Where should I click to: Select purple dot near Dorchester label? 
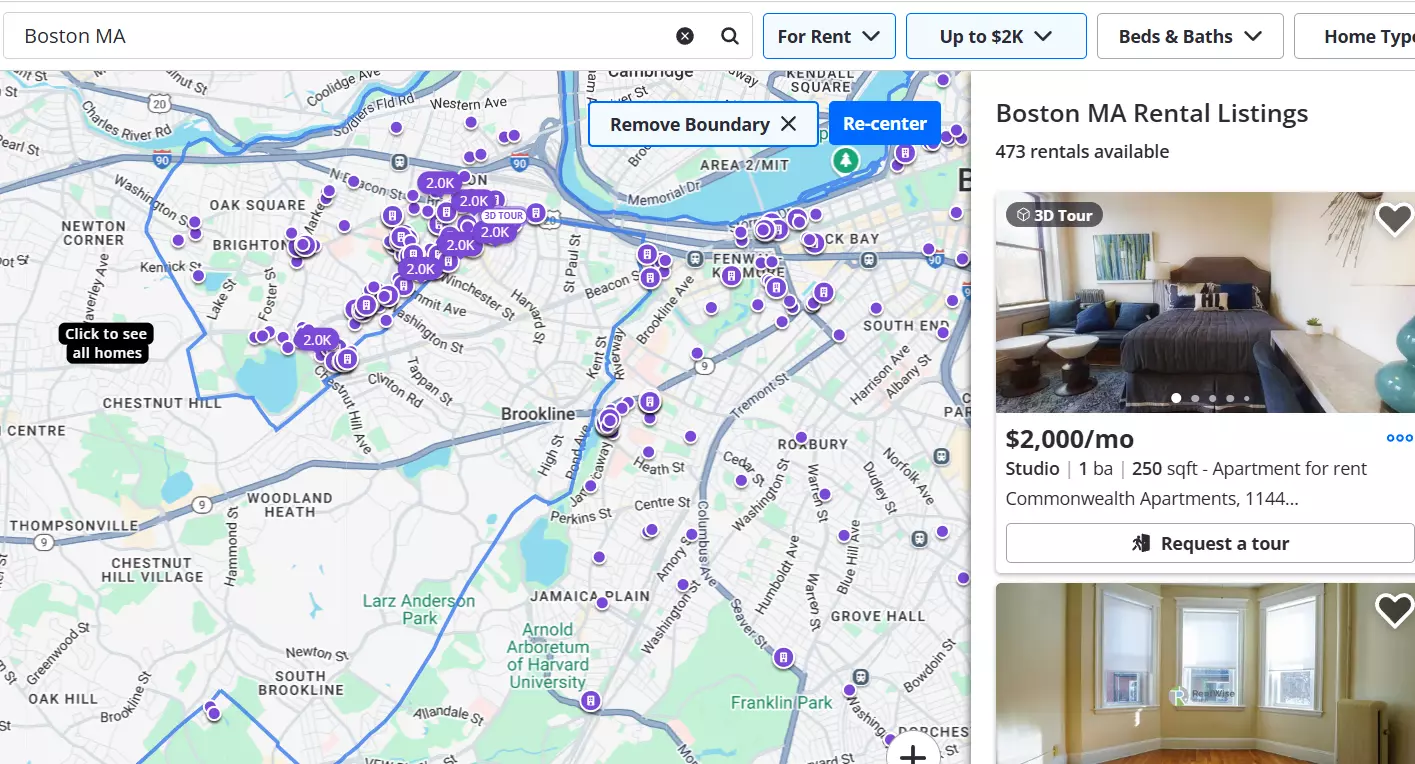892,740
